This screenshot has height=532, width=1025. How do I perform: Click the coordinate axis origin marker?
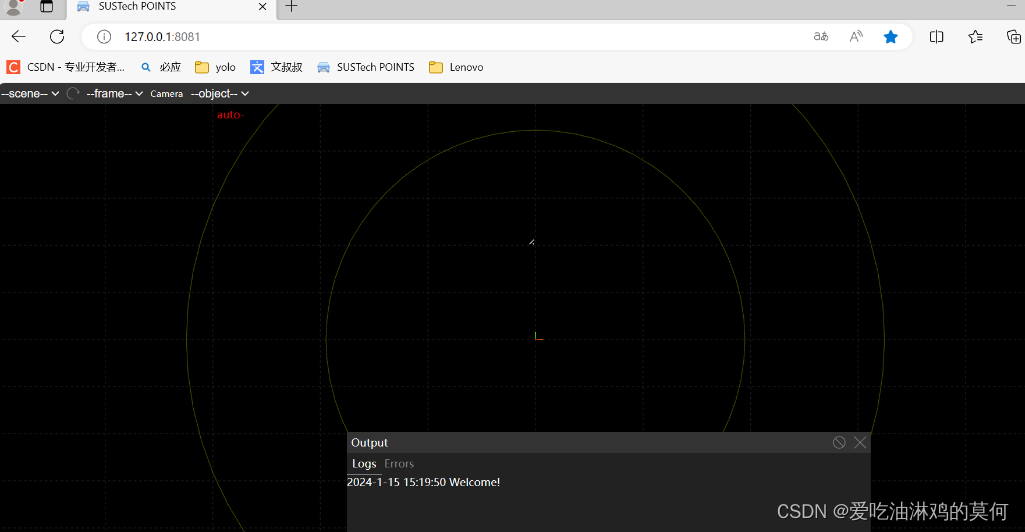pyautogui.click(x=538, y=337)
